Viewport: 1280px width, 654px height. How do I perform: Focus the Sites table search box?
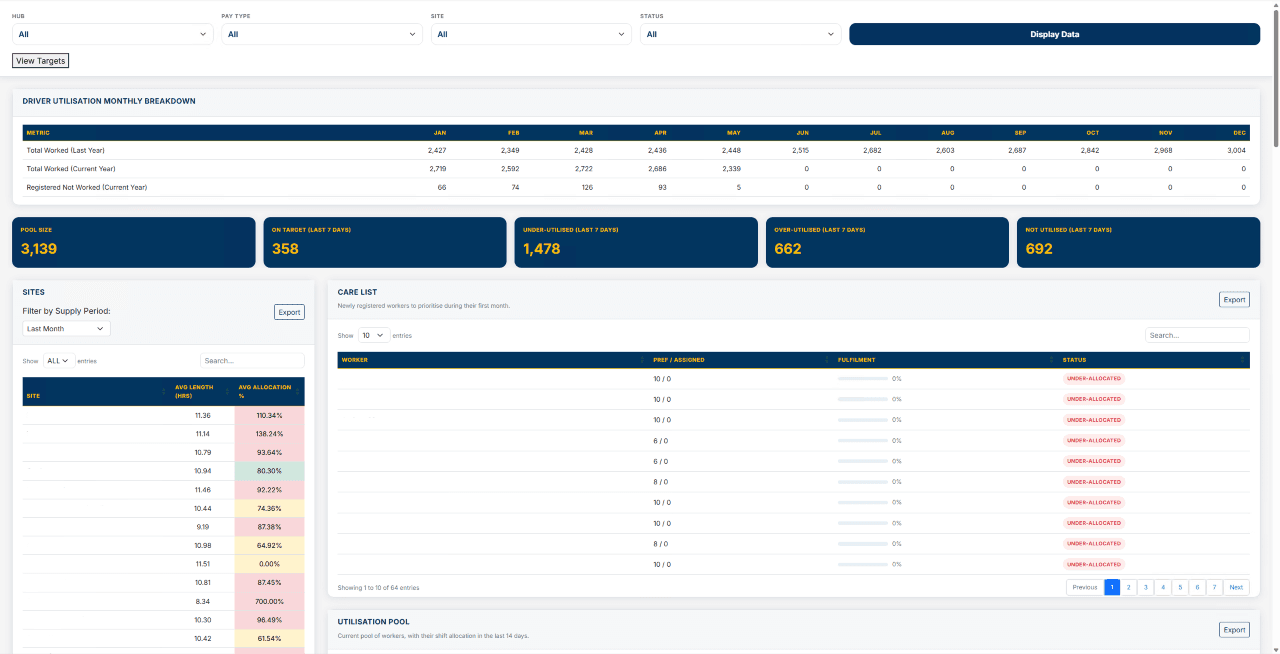(252, 360)
